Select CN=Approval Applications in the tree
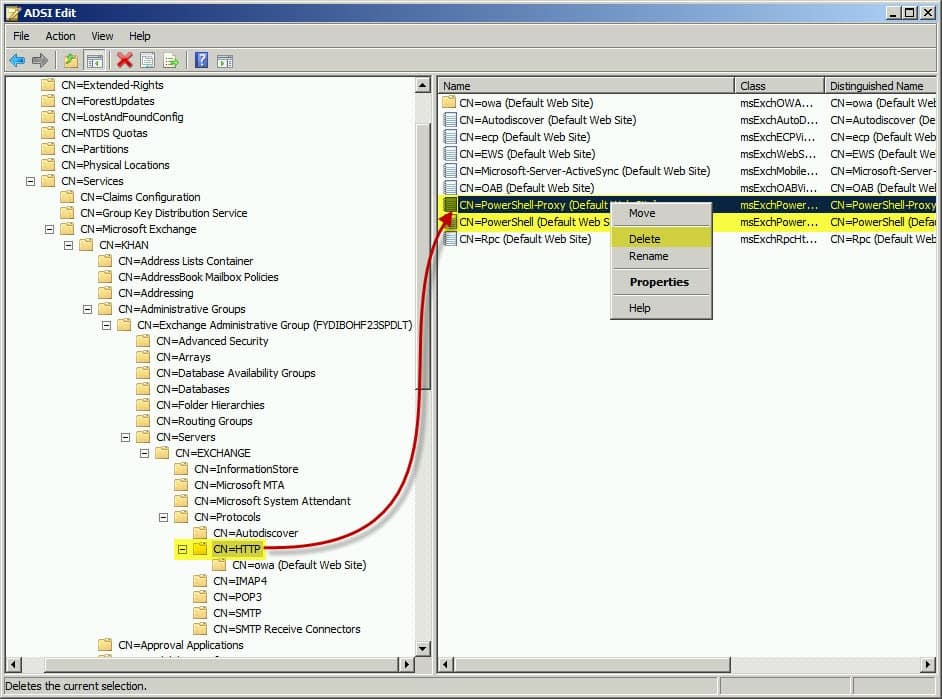942x699 pixels. click(x=181, y=645)
